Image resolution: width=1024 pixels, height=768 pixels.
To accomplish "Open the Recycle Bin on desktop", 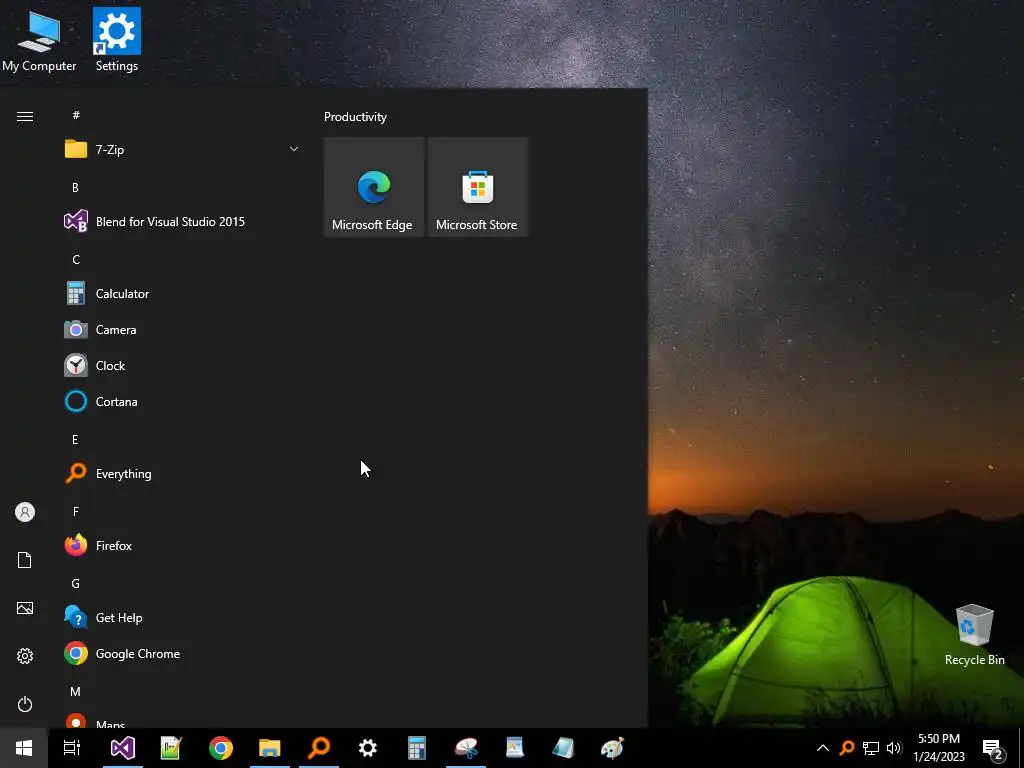I will [974, 635].
